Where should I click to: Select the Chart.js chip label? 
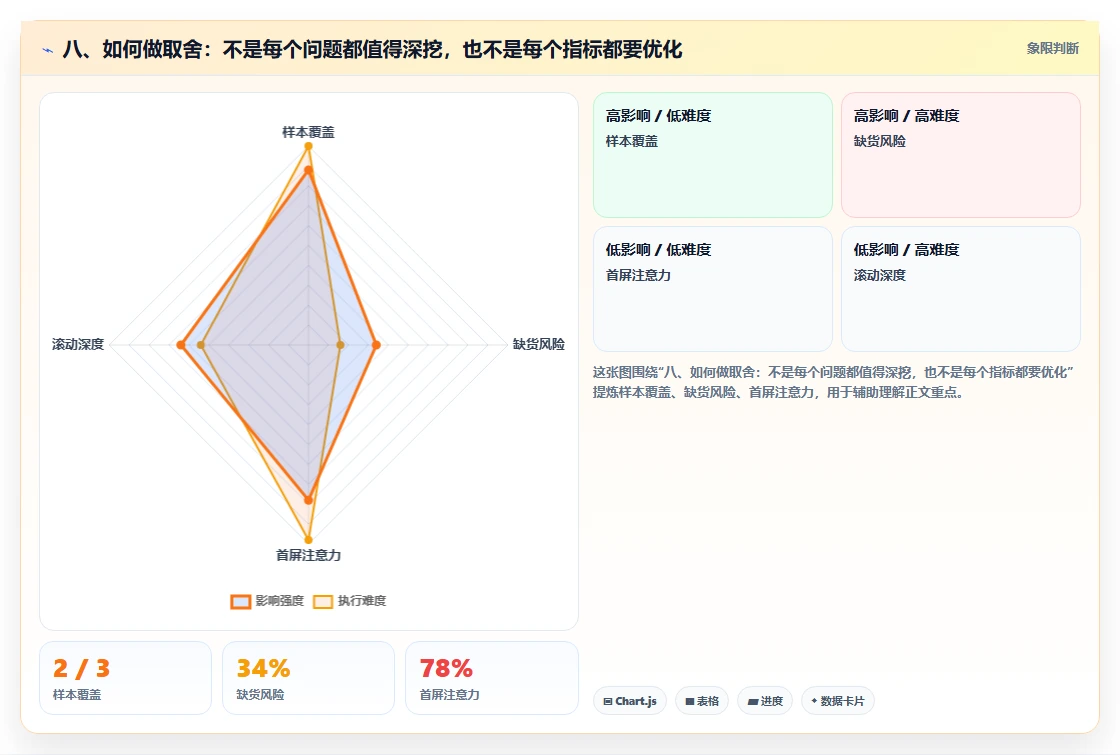636,701
